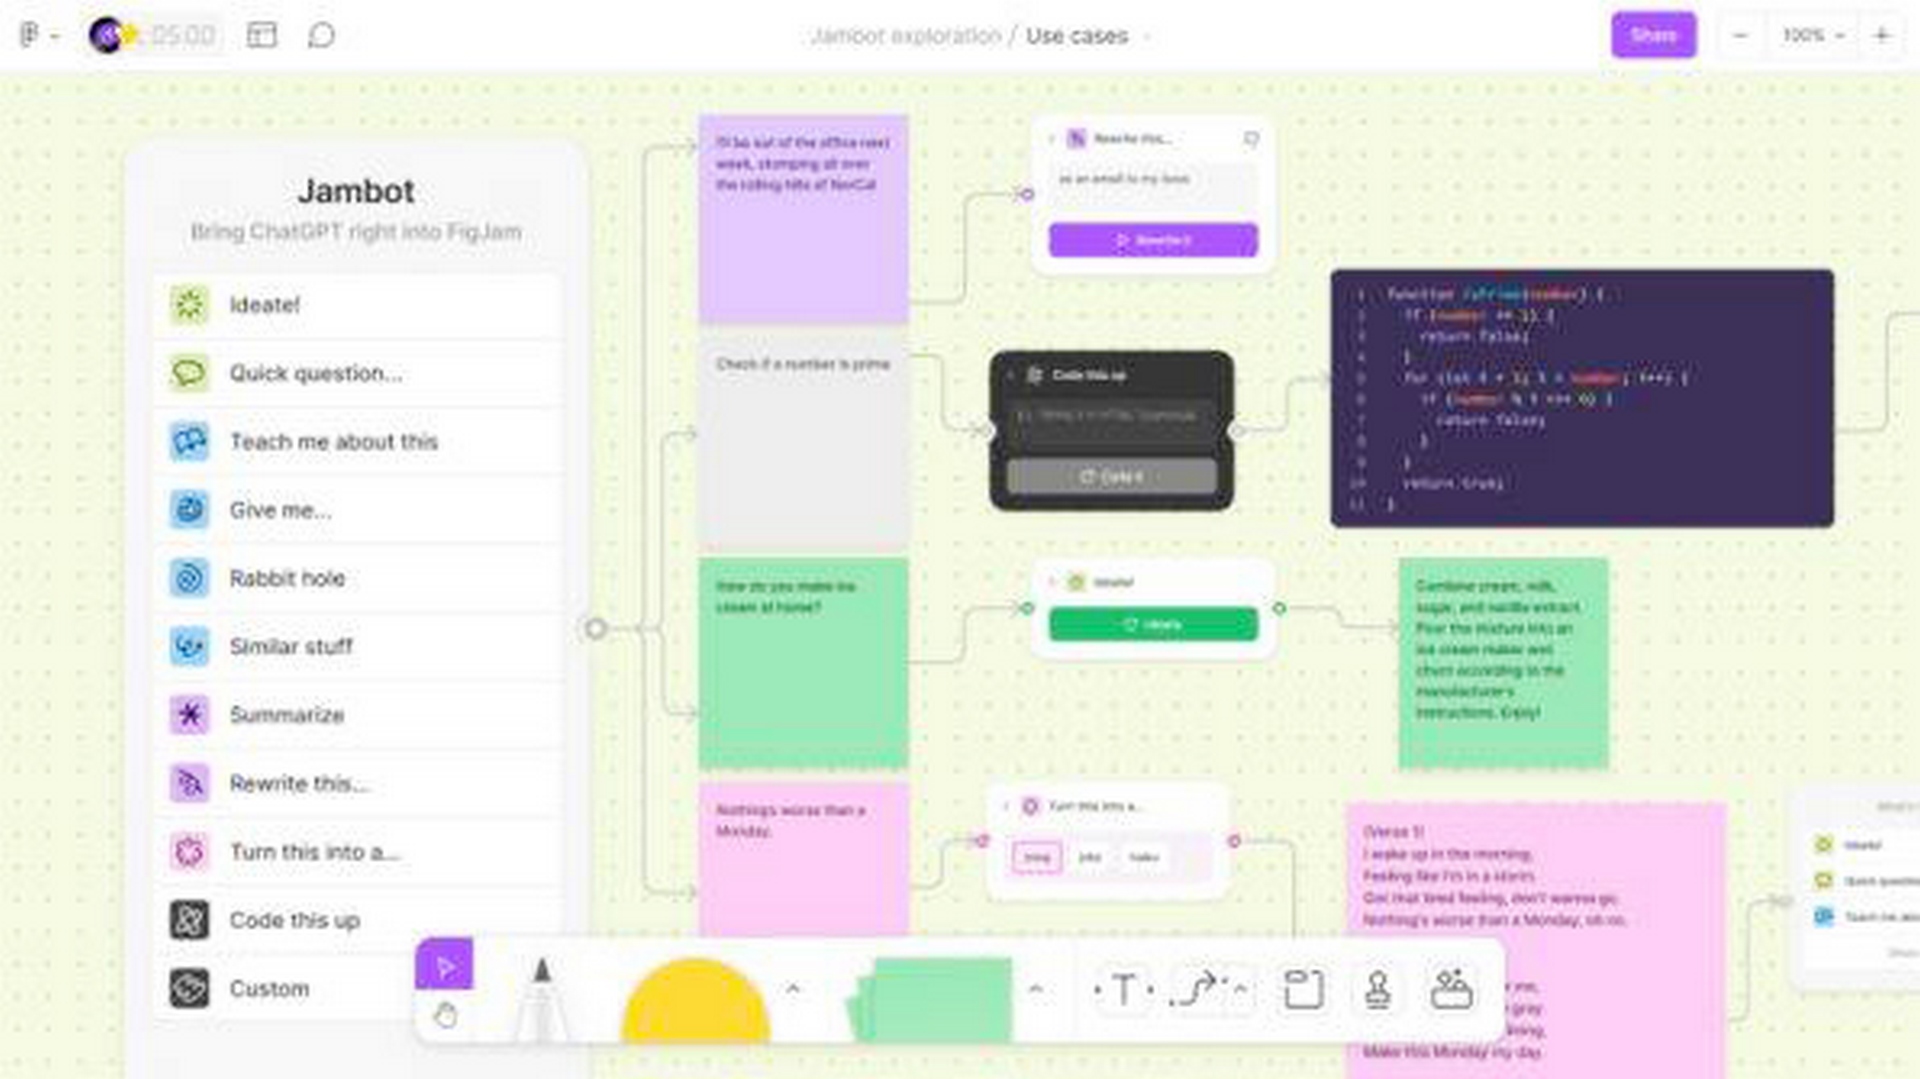
Task: Select the green ice cream recipe sticky
Action: 1503,663
